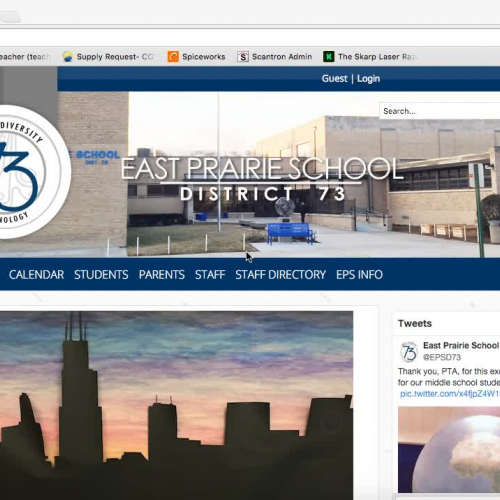Click the Tweets heading
Viewport: 500px width, 500px height.
click(x=415, y=323)
